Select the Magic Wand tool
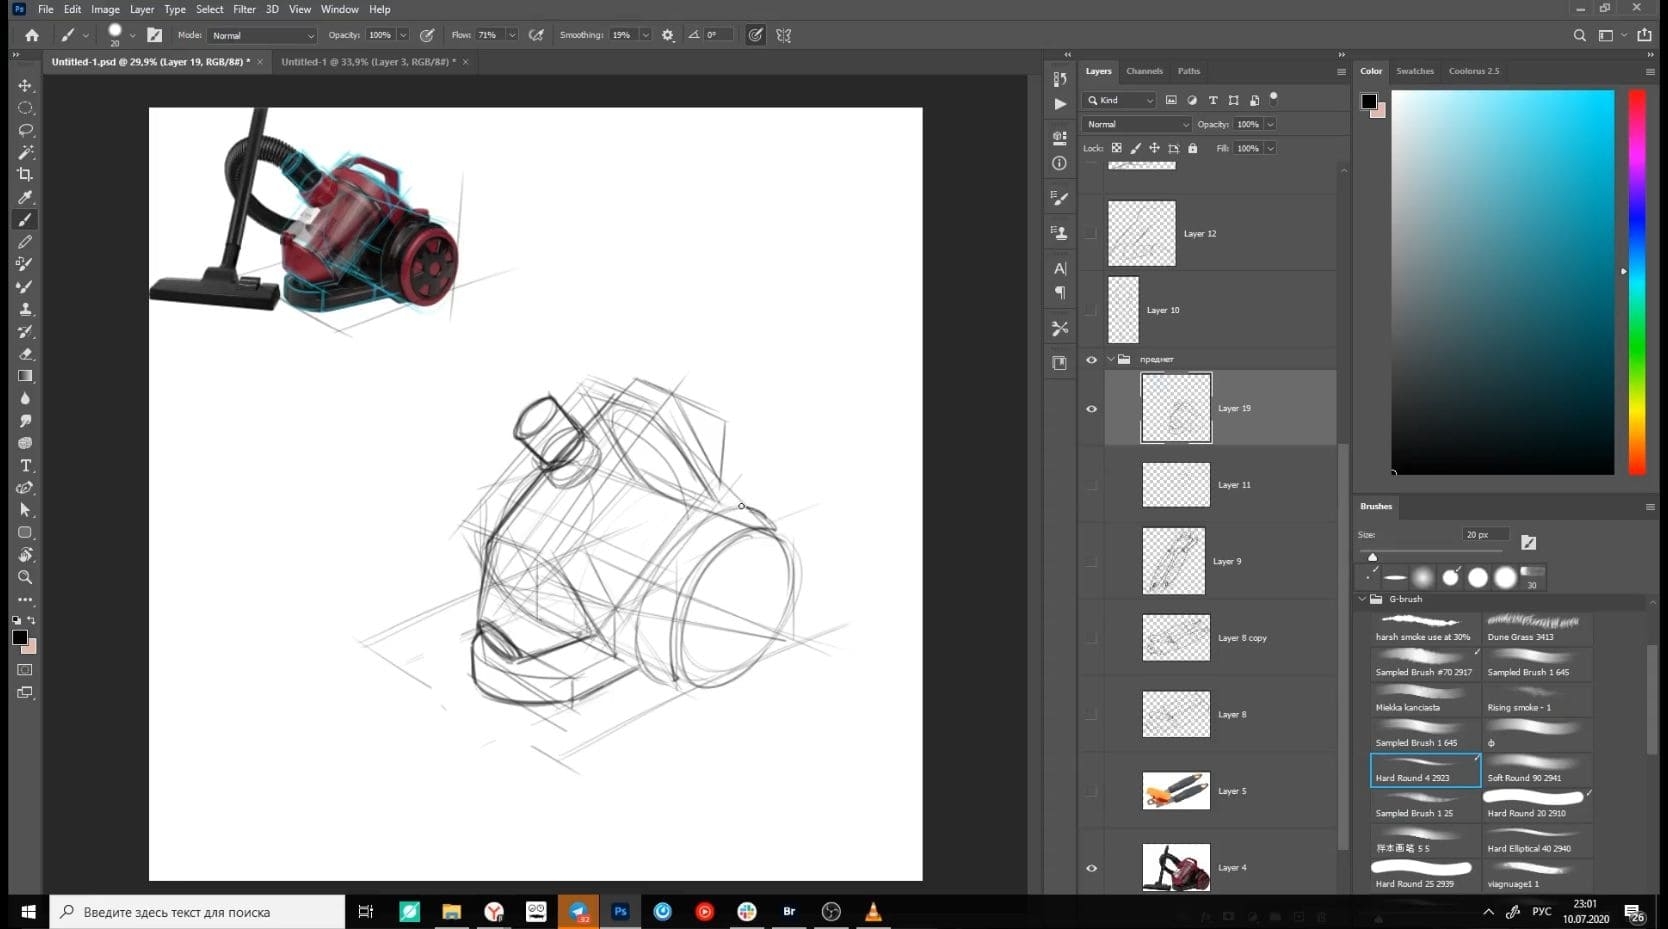The image size is (1668, 929). point(25,152)
